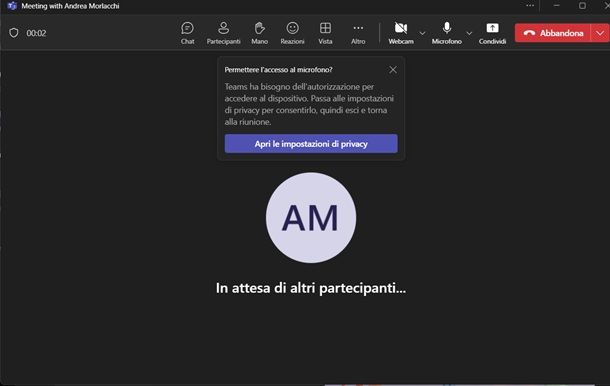Dismiss the microphone permission popup

pos(393,70)
